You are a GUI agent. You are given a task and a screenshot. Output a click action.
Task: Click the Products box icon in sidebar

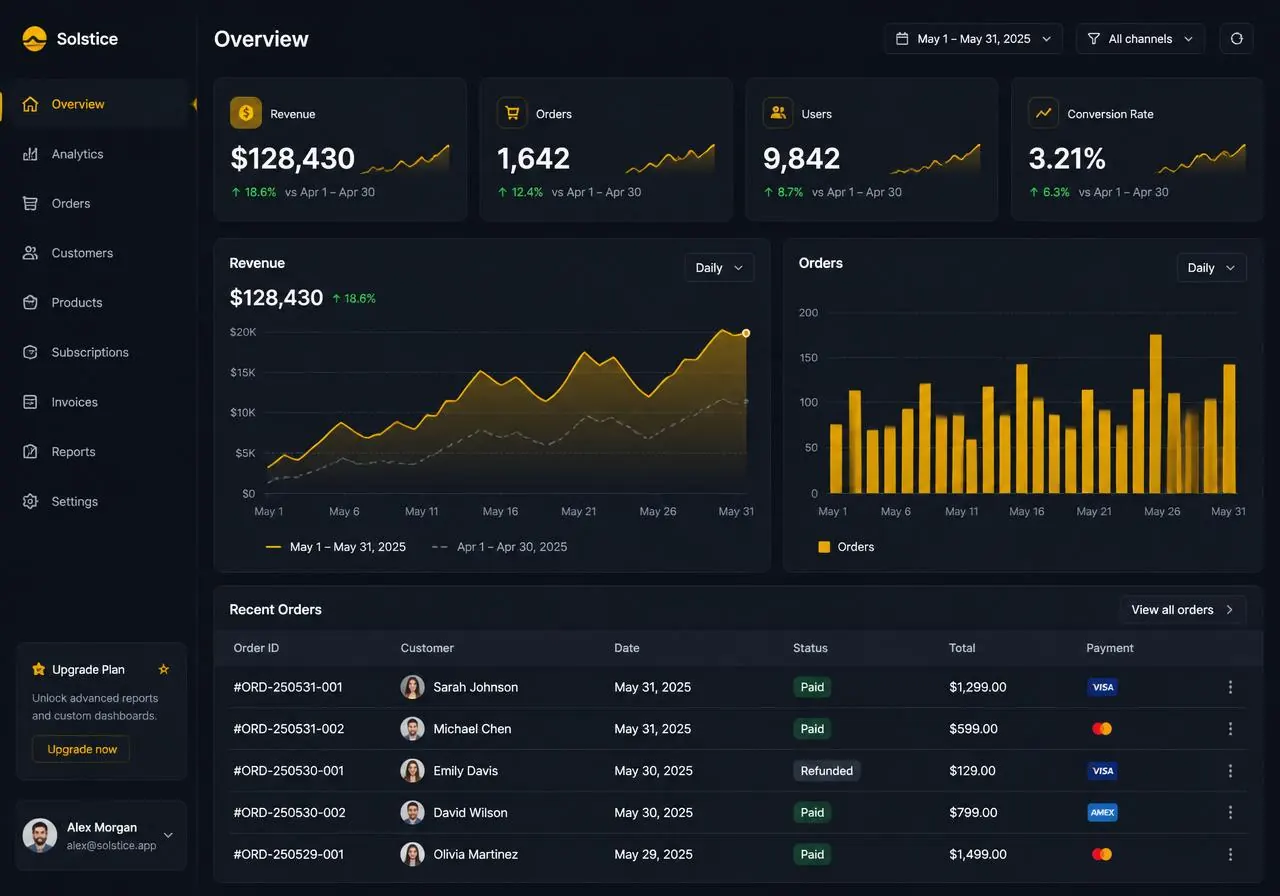point(30,302)
